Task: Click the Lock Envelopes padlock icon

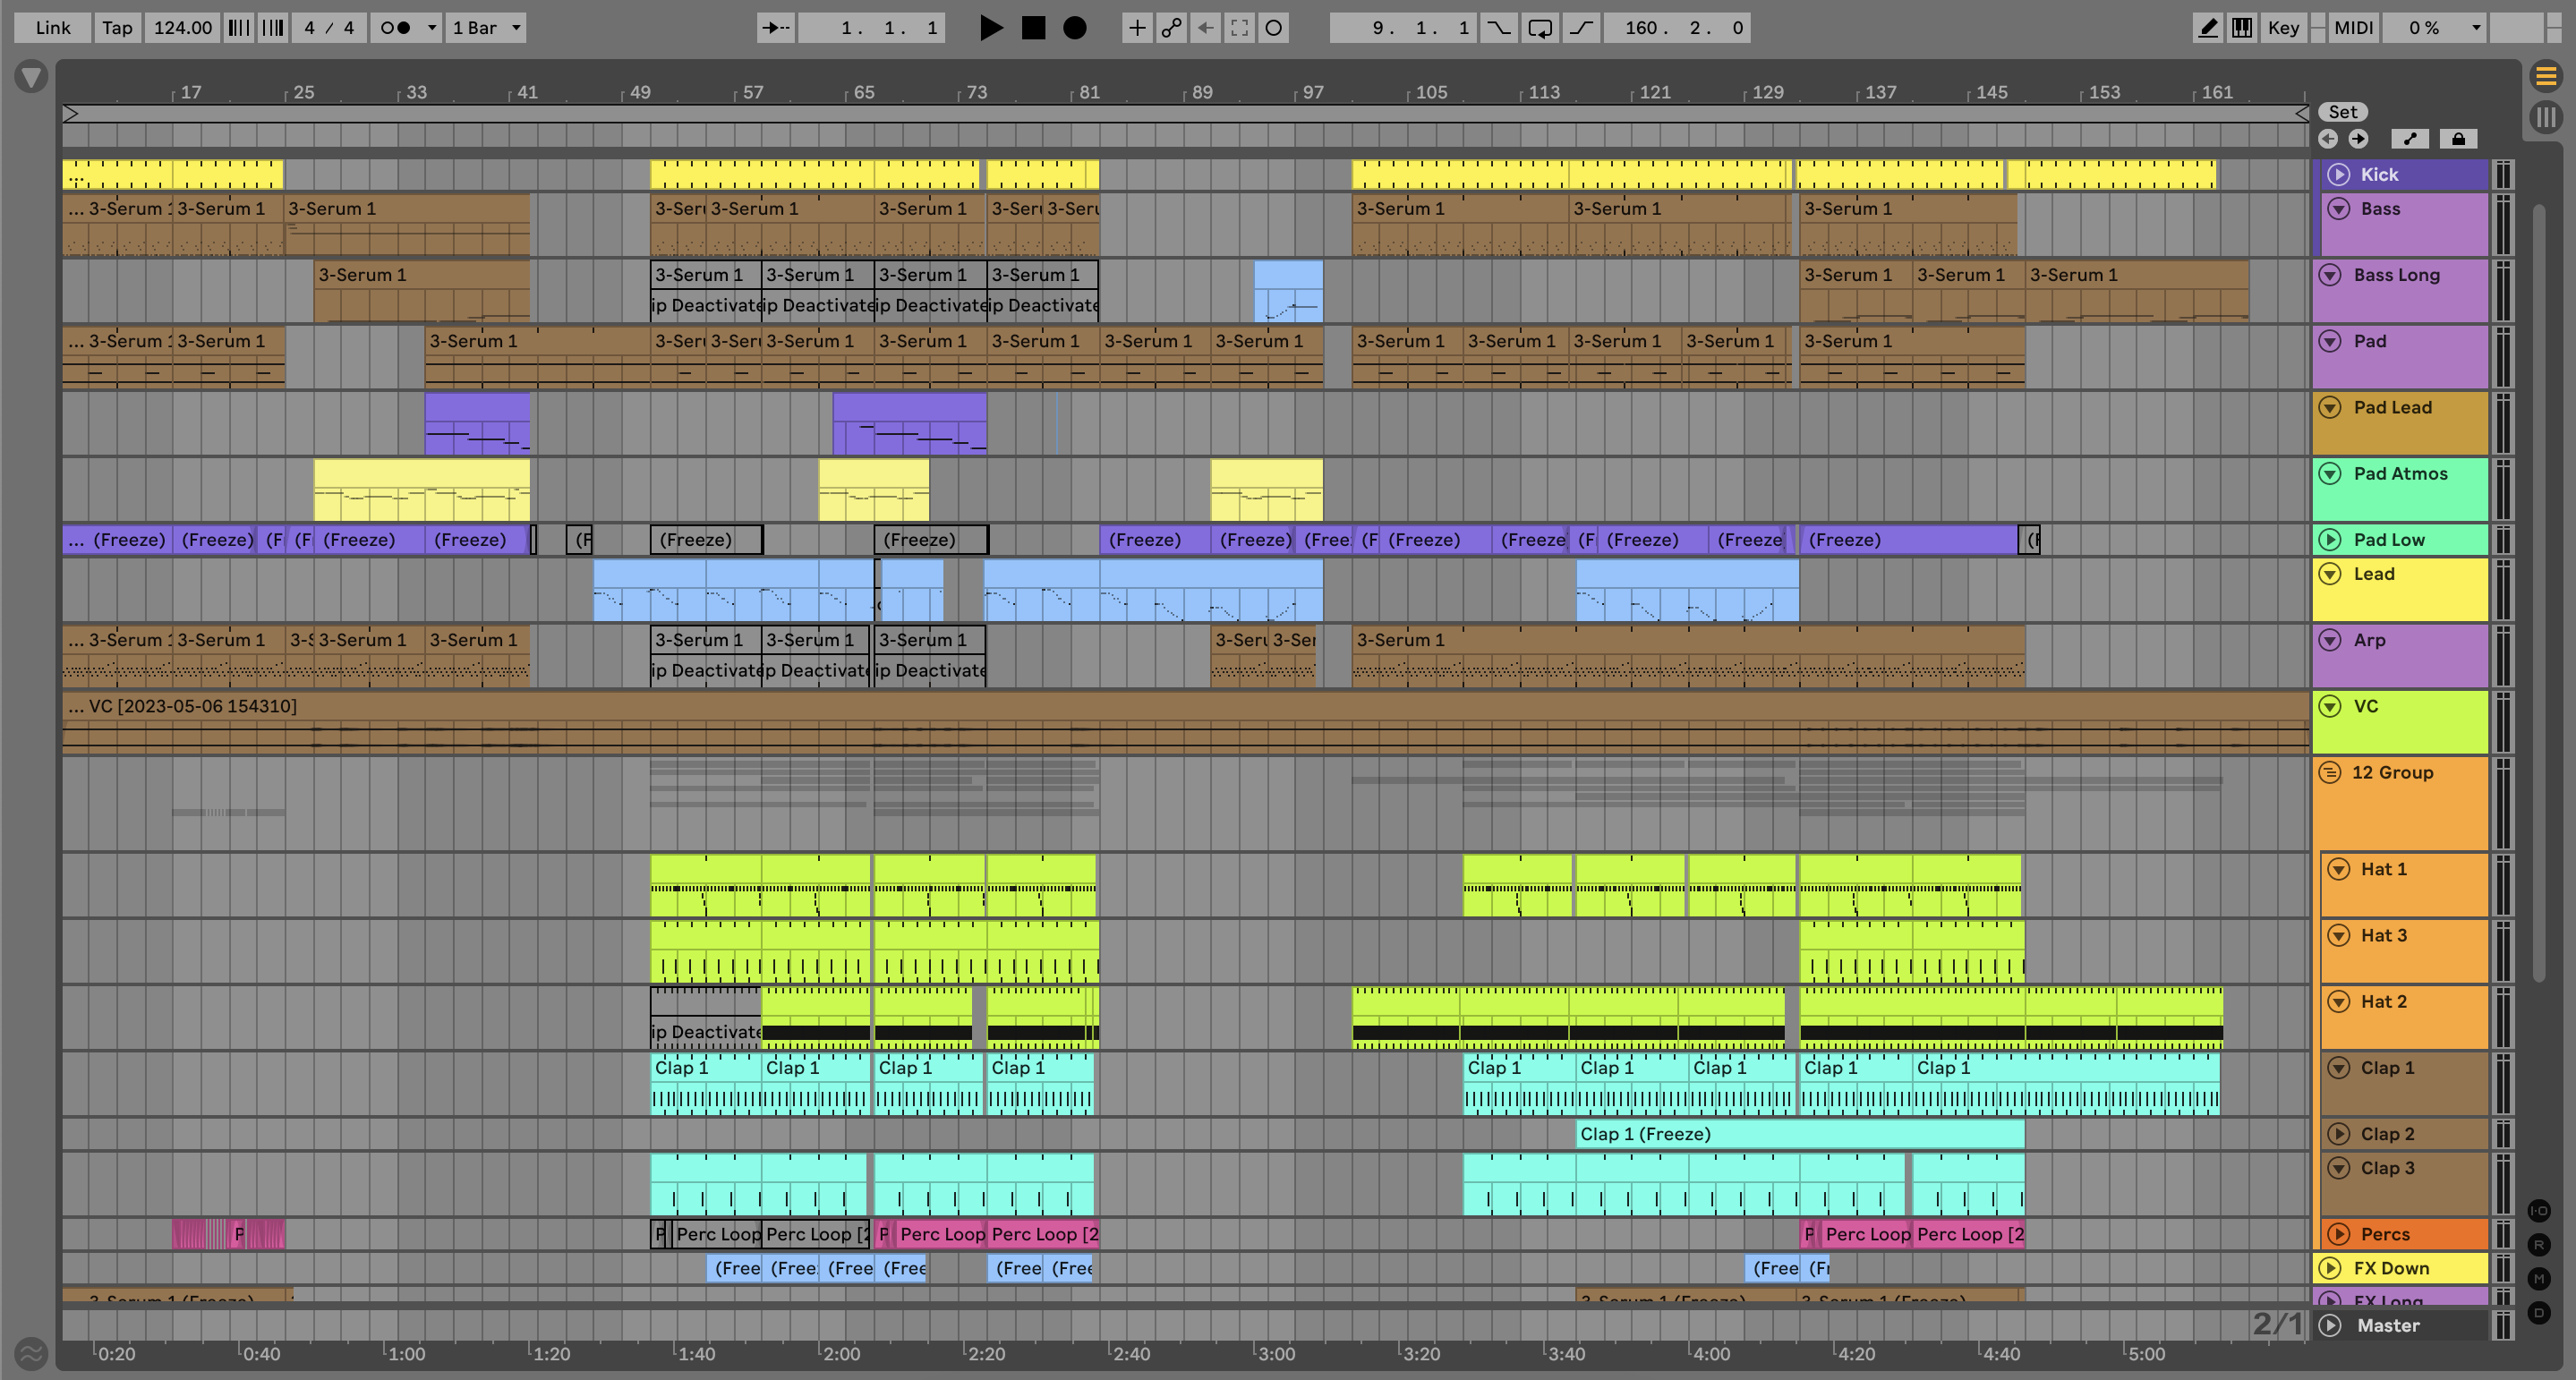Action: 2458,139
